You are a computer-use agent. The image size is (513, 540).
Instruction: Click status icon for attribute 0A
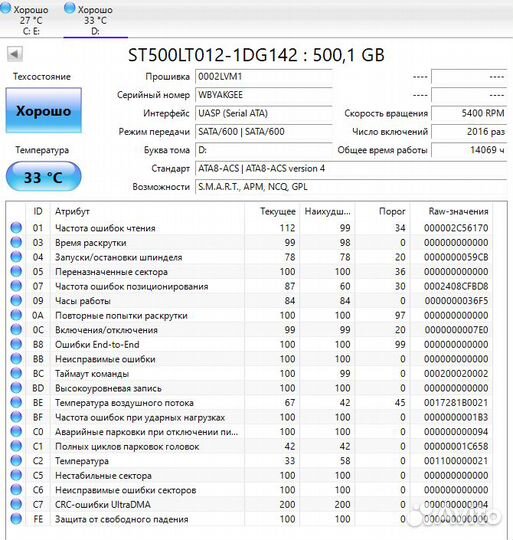point(16,315)
